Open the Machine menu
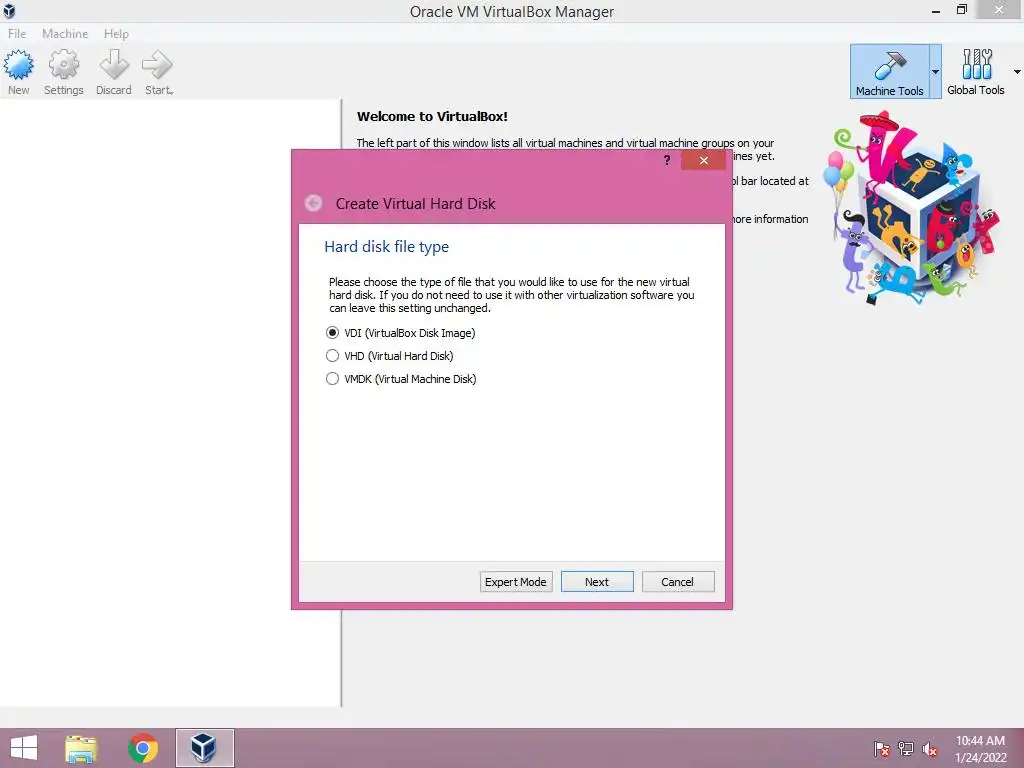This screenshot has height=768, width=1024. click(65, 33)
